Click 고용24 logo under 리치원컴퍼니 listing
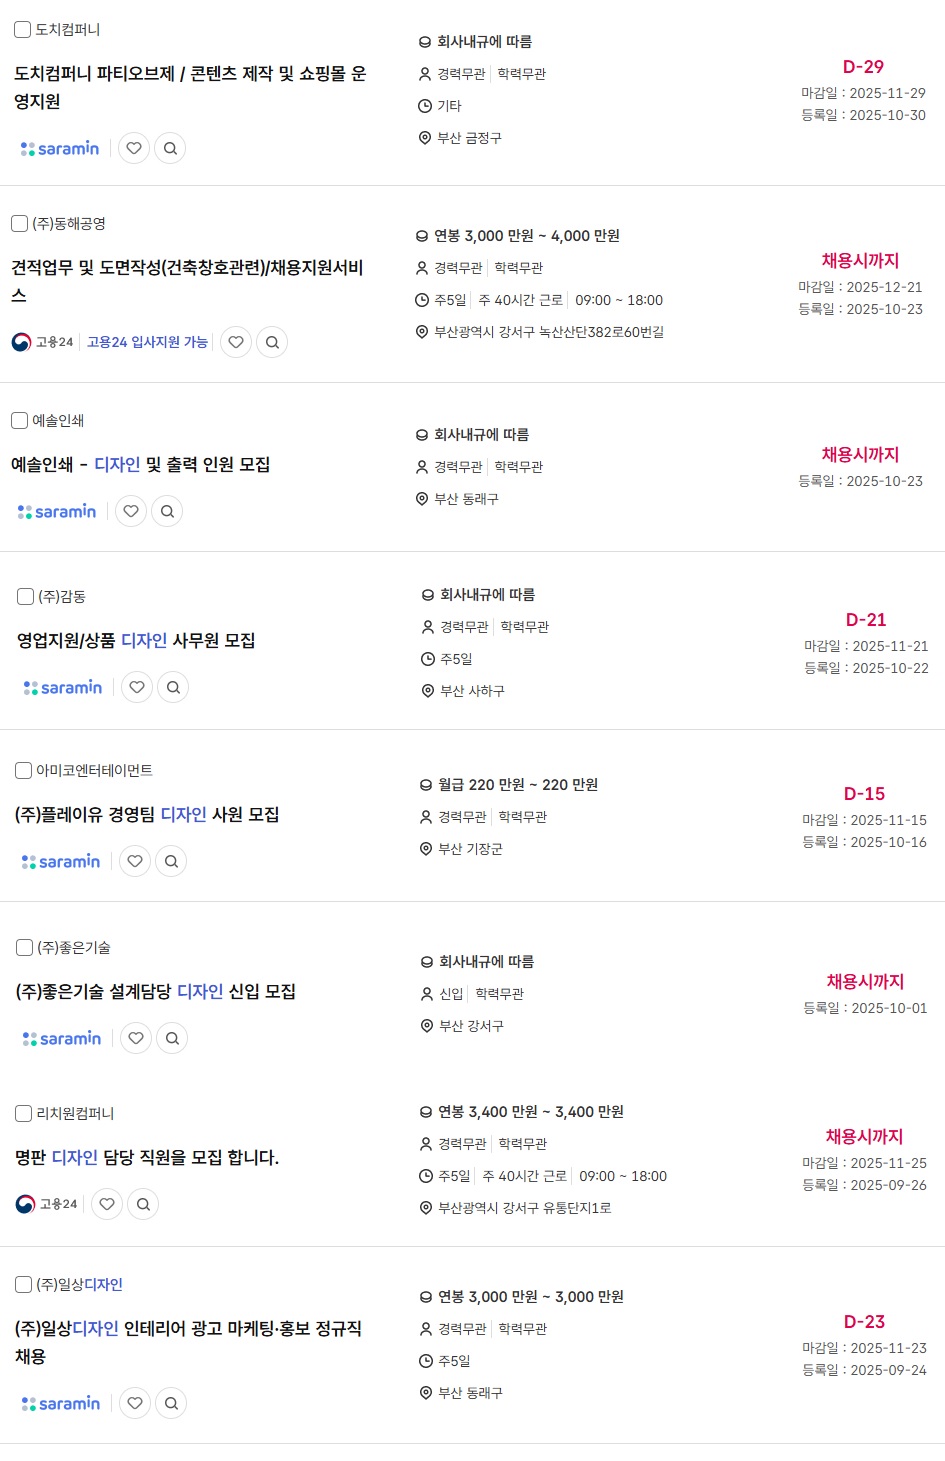945x1461 pixels. (47, 1204)
